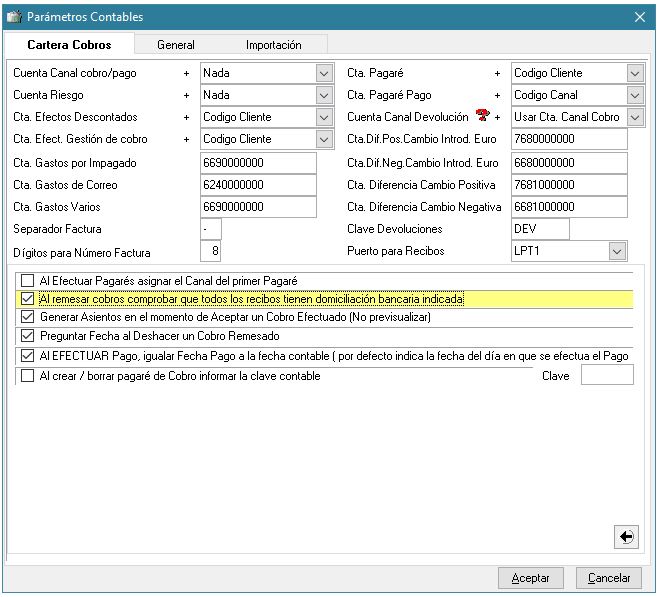The width and height of the screenshot is (660, 597).
Task: Toggle Generar Asientos al Aceptar Cobro Efectuado
Action: click(28, 317)
